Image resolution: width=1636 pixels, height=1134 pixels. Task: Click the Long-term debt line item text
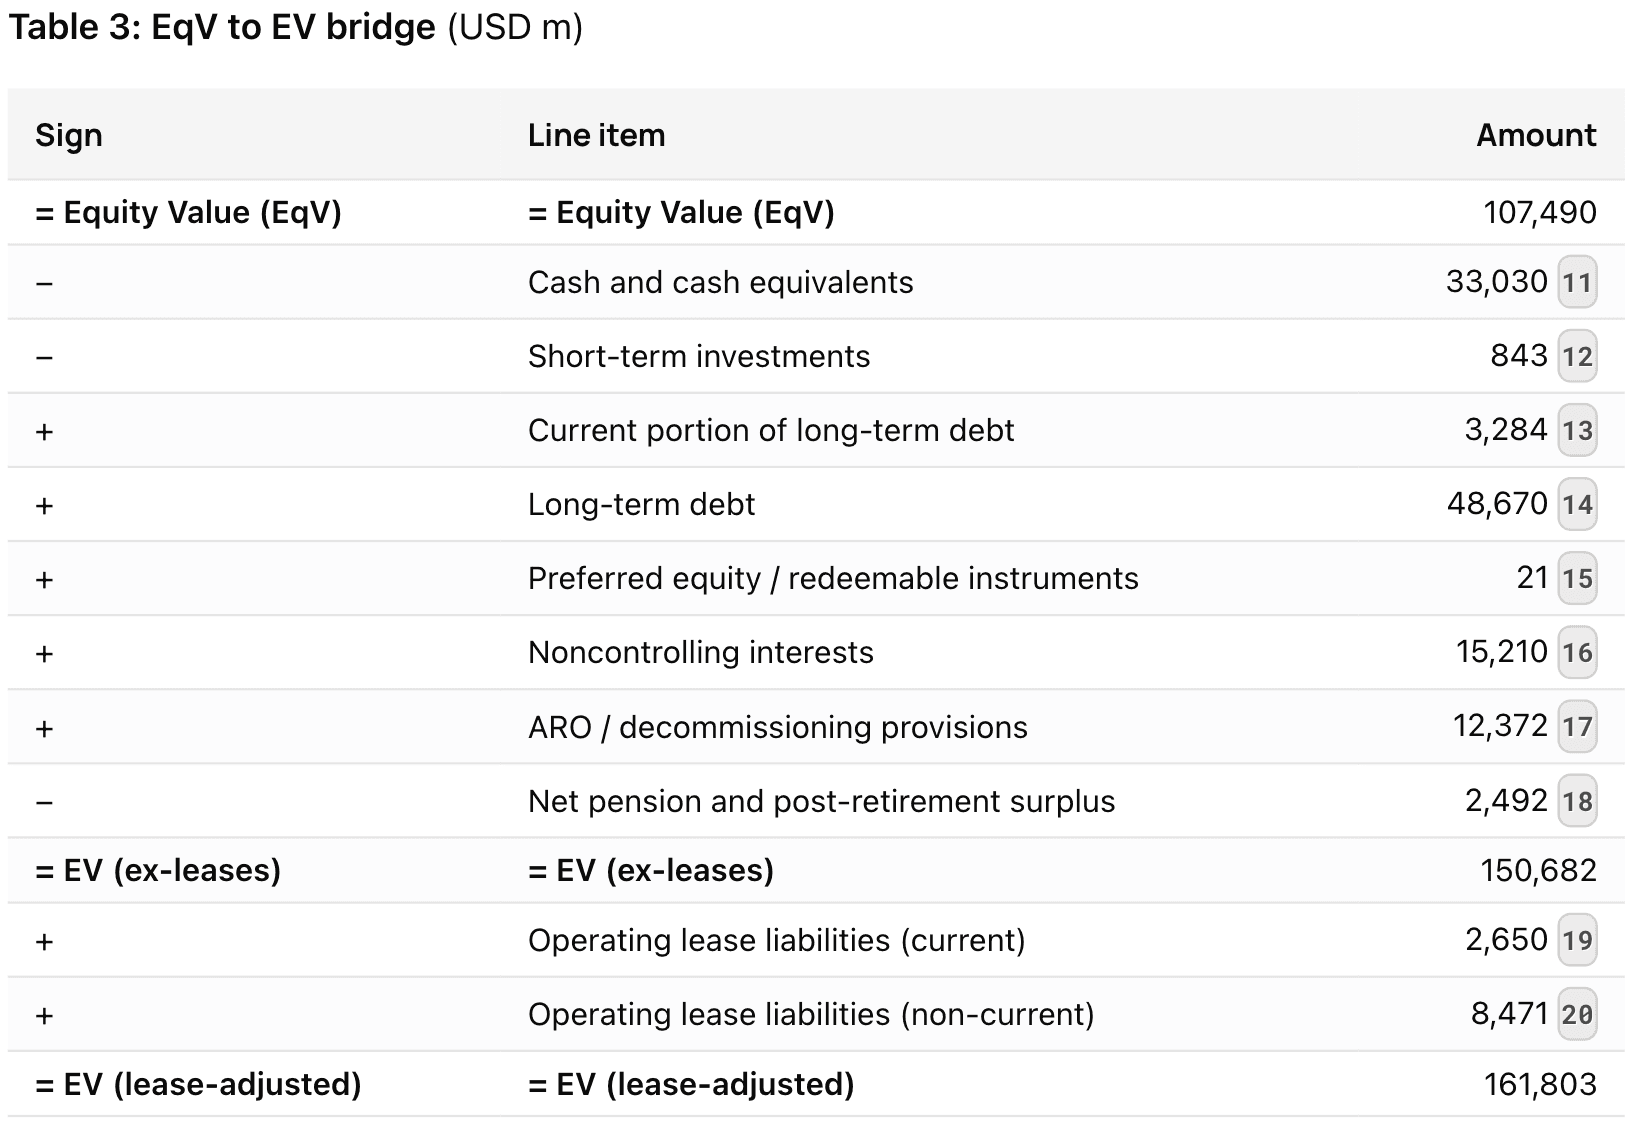[641, 505]
